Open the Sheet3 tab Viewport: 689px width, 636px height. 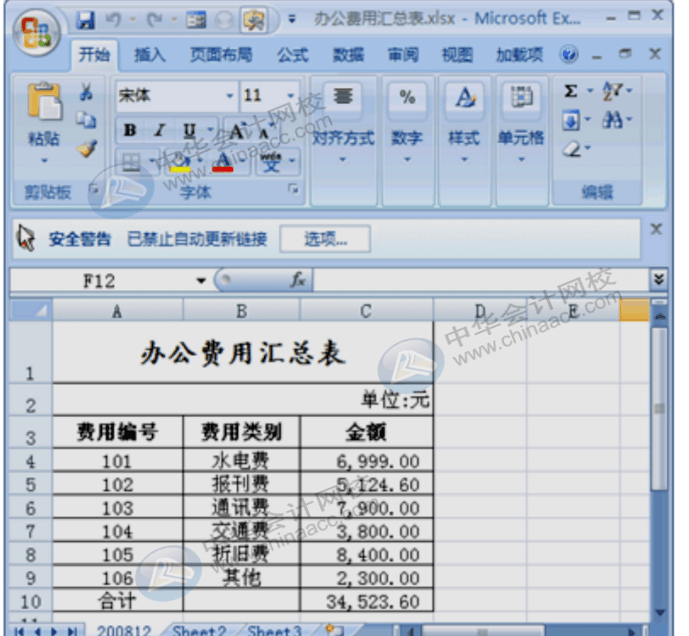(x=275, y=630)
